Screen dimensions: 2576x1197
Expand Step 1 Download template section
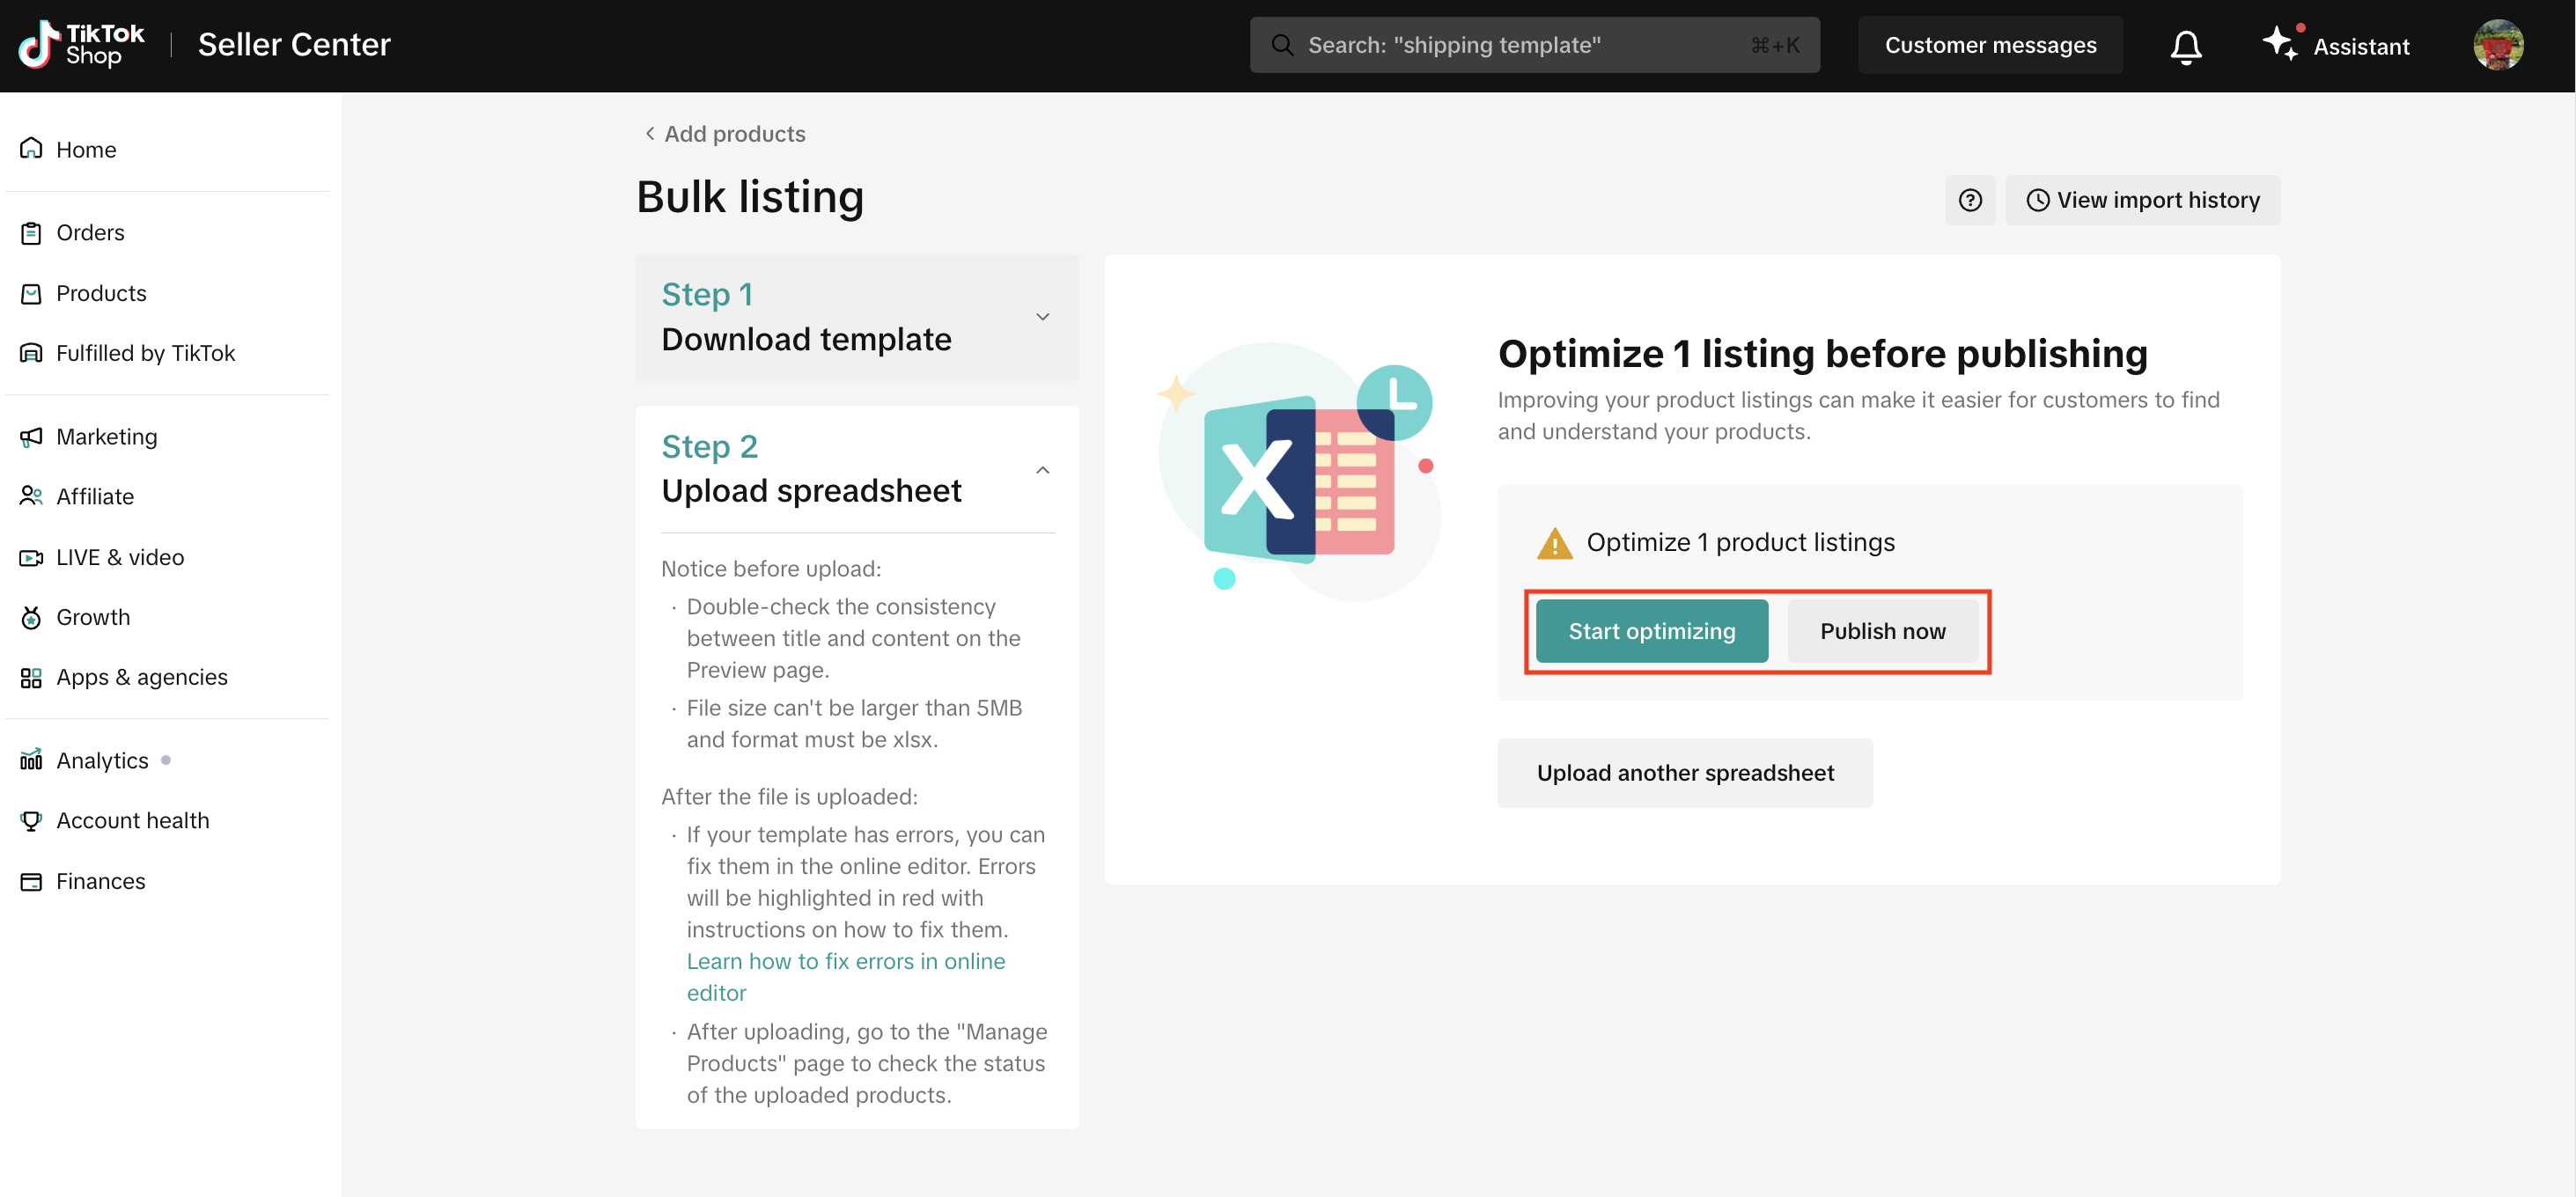point(1042,317)
